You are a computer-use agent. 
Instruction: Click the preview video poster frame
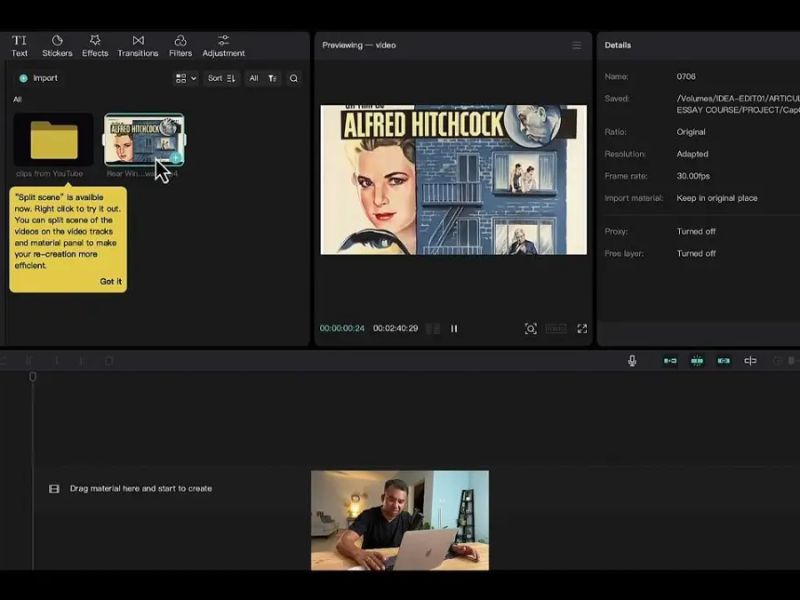pos(454,180)
